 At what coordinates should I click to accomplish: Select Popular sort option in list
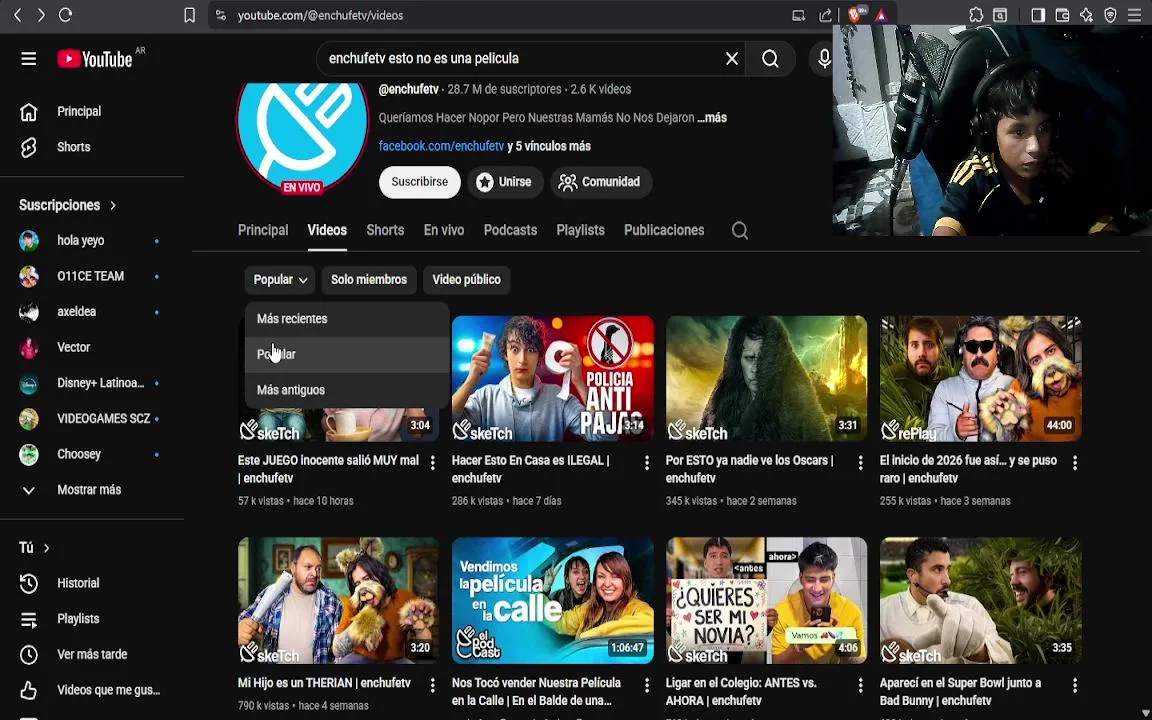point(347,355)
